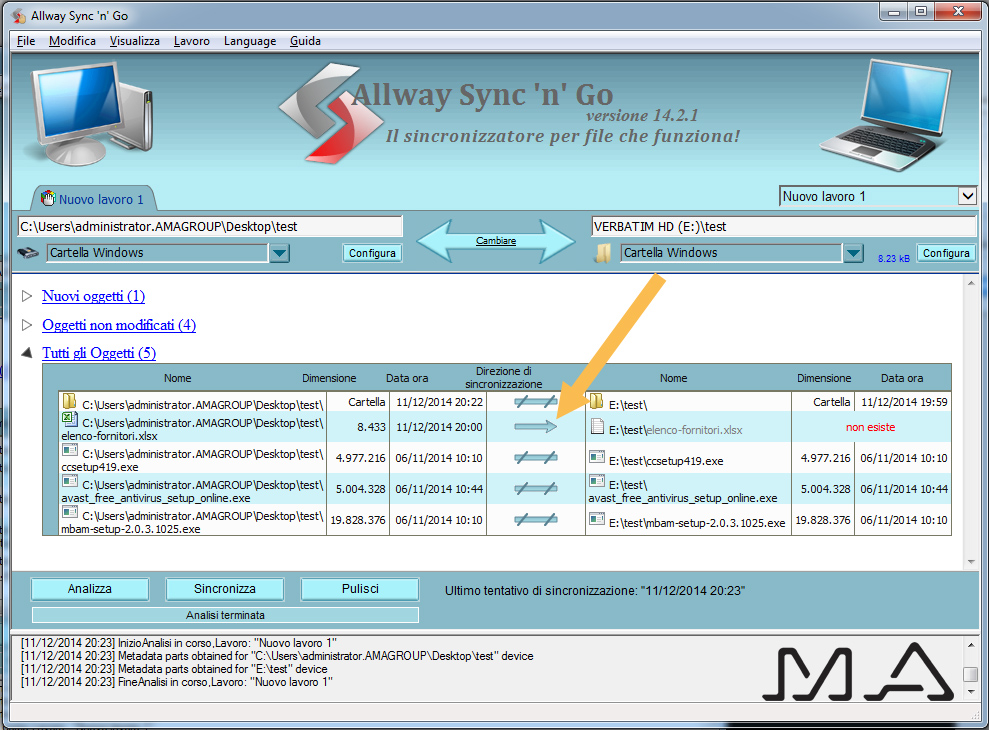This screenshot has height=730, width=989.
Task: Open the Oggetti non modificati (4) link
Action: (119, 325)
